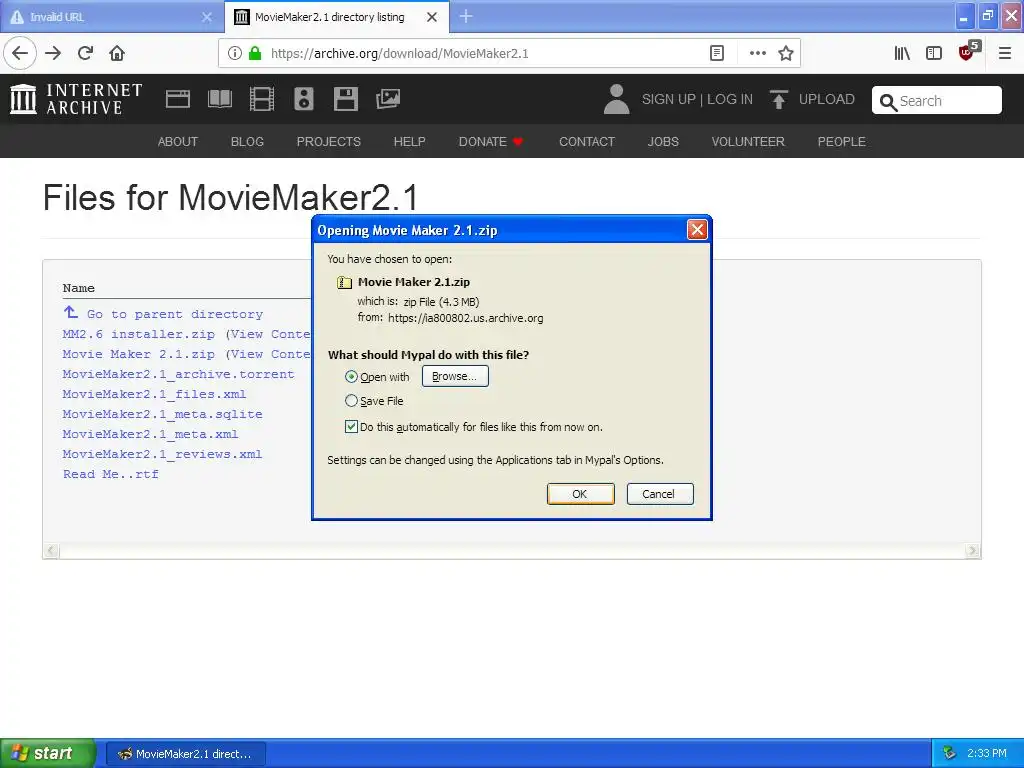Go to Internet Archive logo home
This screenshot has height=768, width=1024.
(76, 99)
